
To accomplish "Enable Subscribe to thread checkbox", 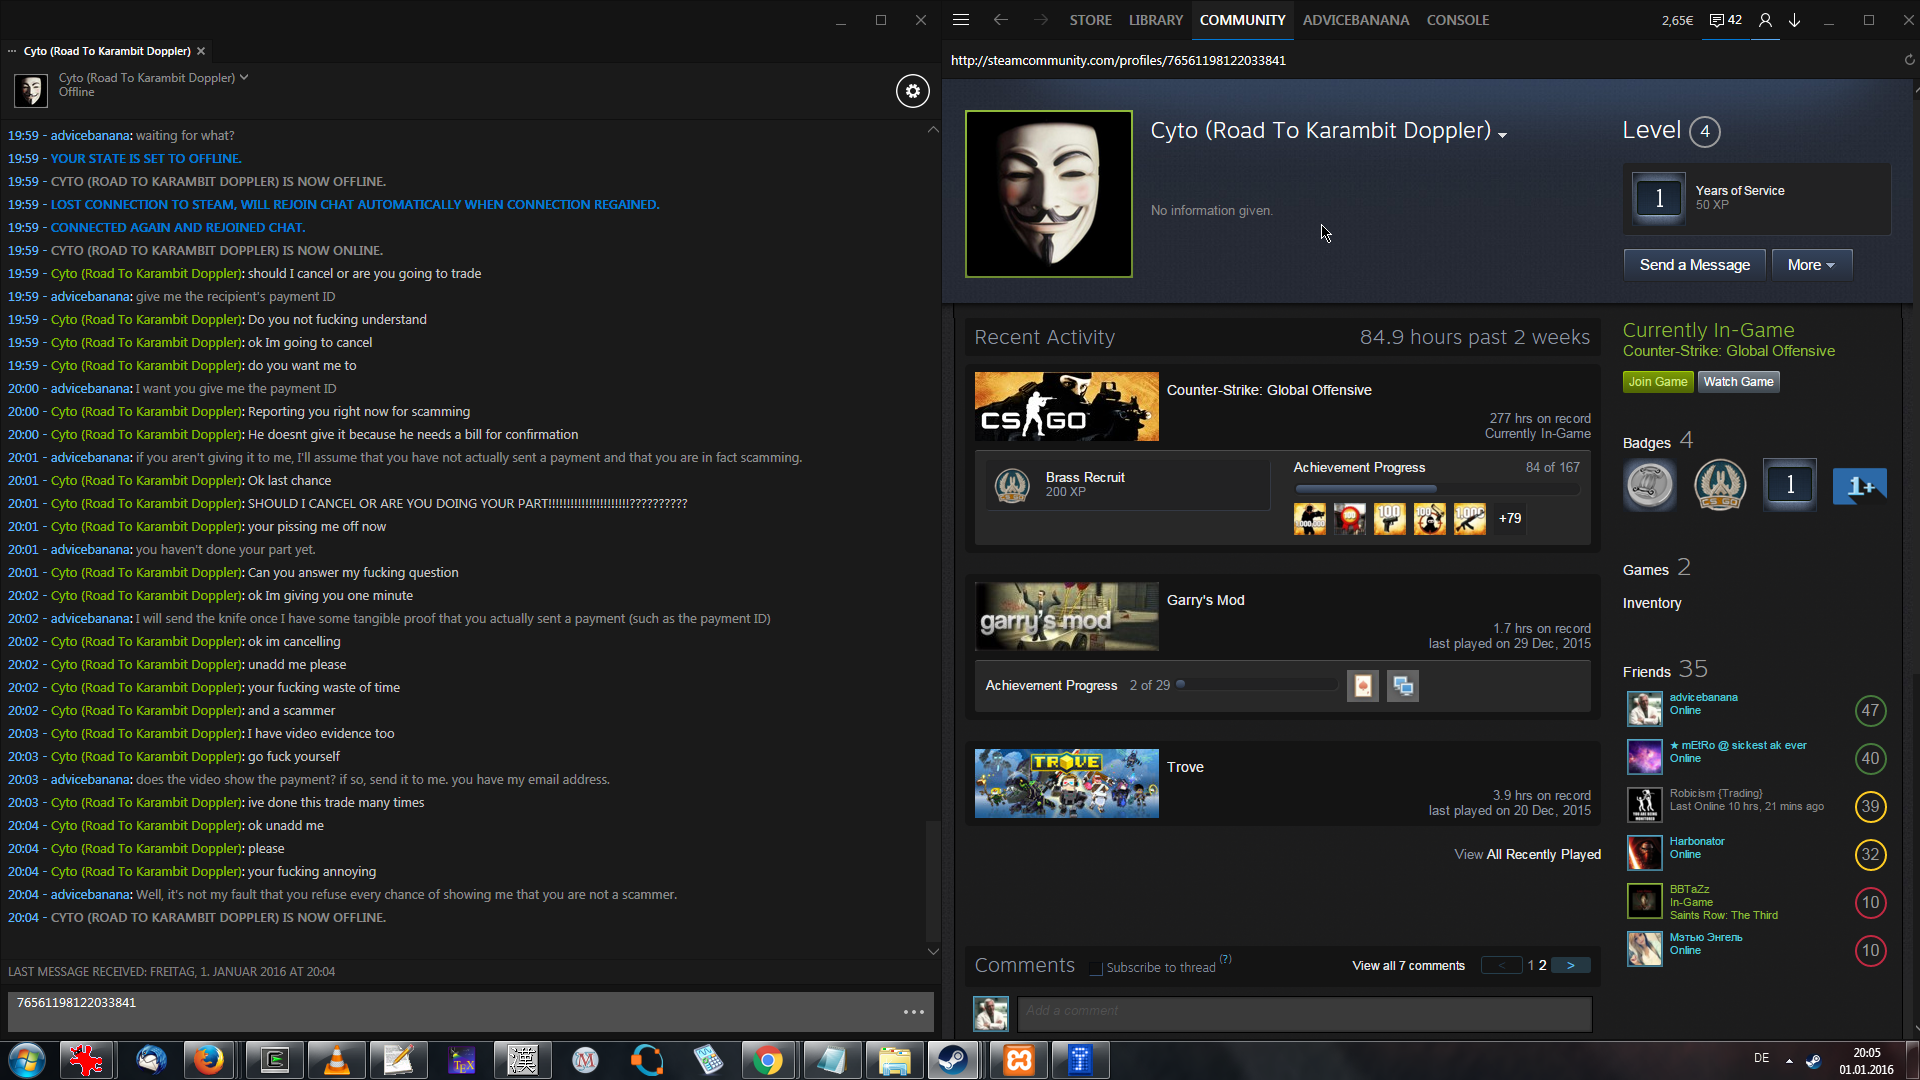I will (x=1096, y=968).
